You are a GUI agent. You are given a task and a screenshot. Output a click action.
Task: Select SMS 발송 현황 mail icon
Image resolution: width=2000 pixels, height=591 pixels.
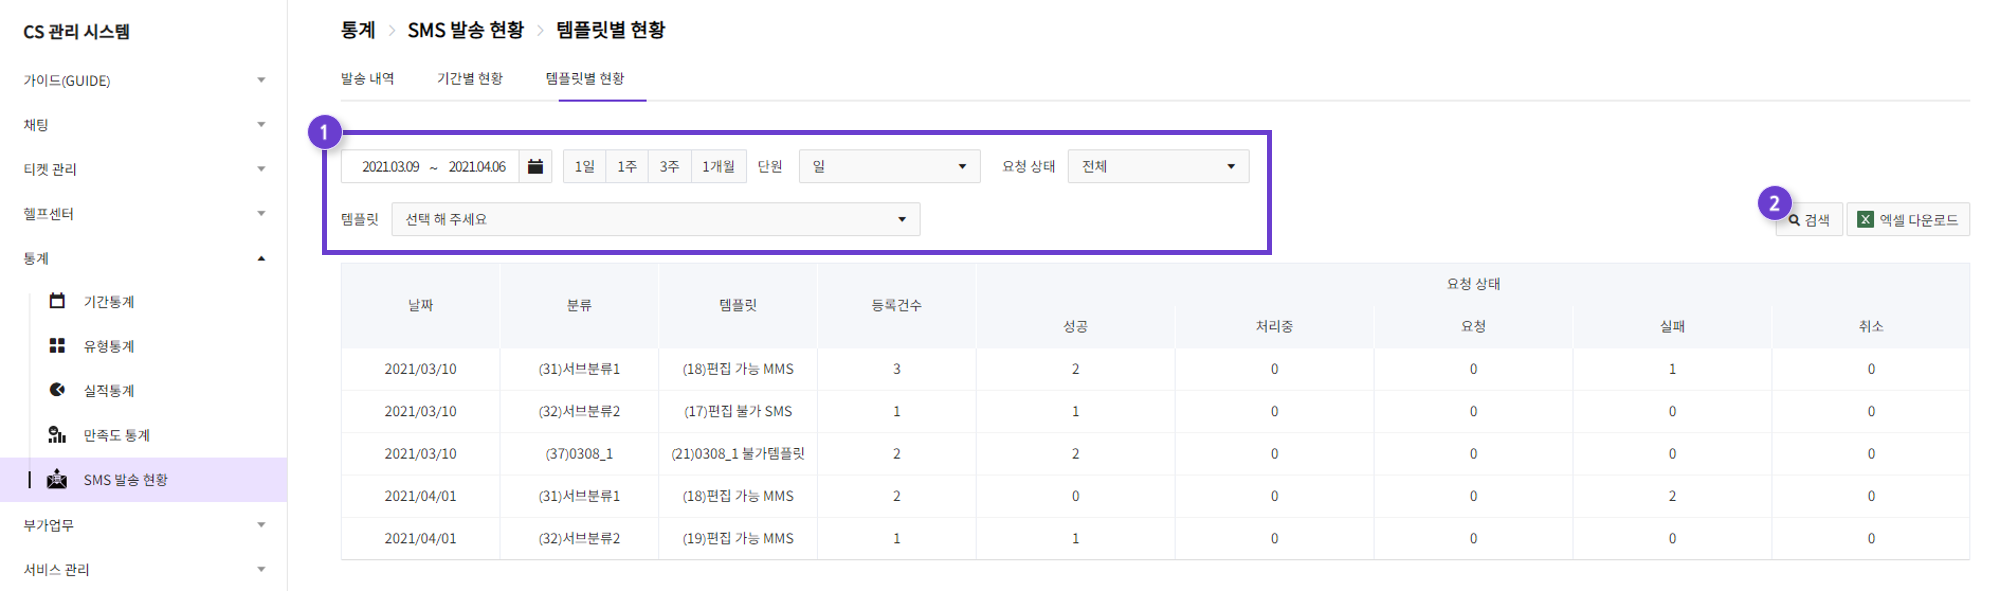point(57,479)
